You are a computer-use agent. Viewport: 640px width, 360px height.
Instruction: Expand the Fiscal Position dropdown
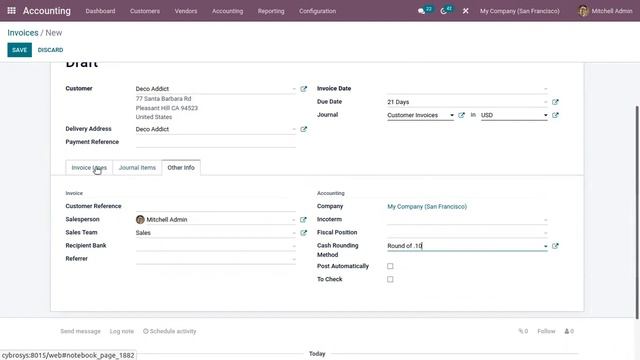click(545, 233)
